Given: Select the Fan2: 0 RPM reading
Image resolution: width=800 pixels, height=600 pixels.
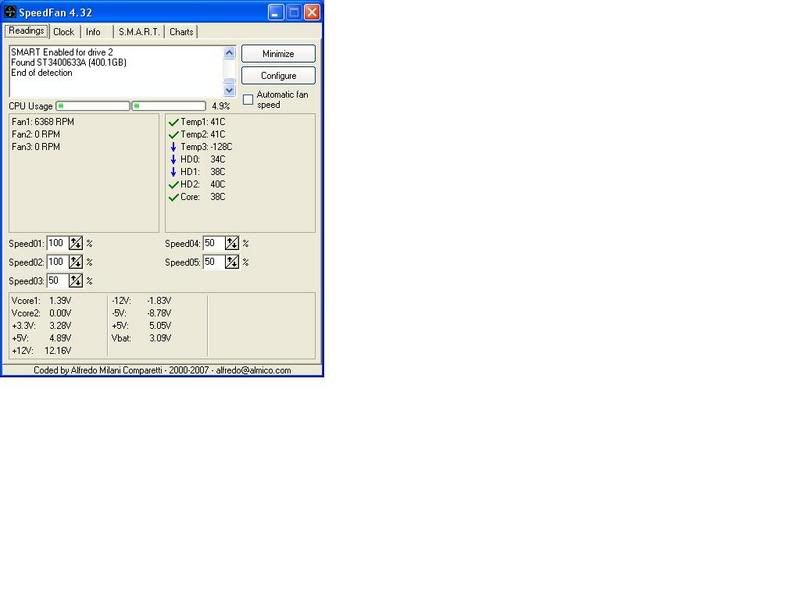Looking at the screenshot, I should 36,134.
